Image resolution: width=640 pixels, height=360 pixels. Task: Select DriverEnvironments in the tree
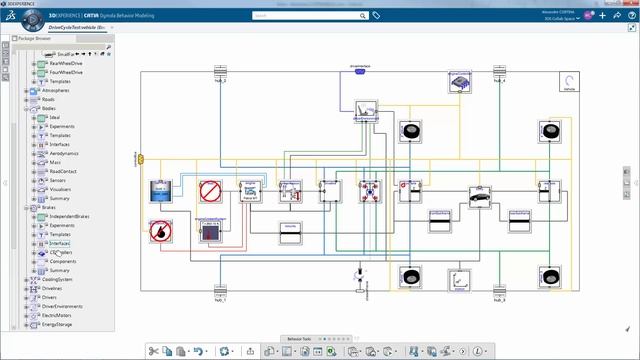click(x=62, y=307)
